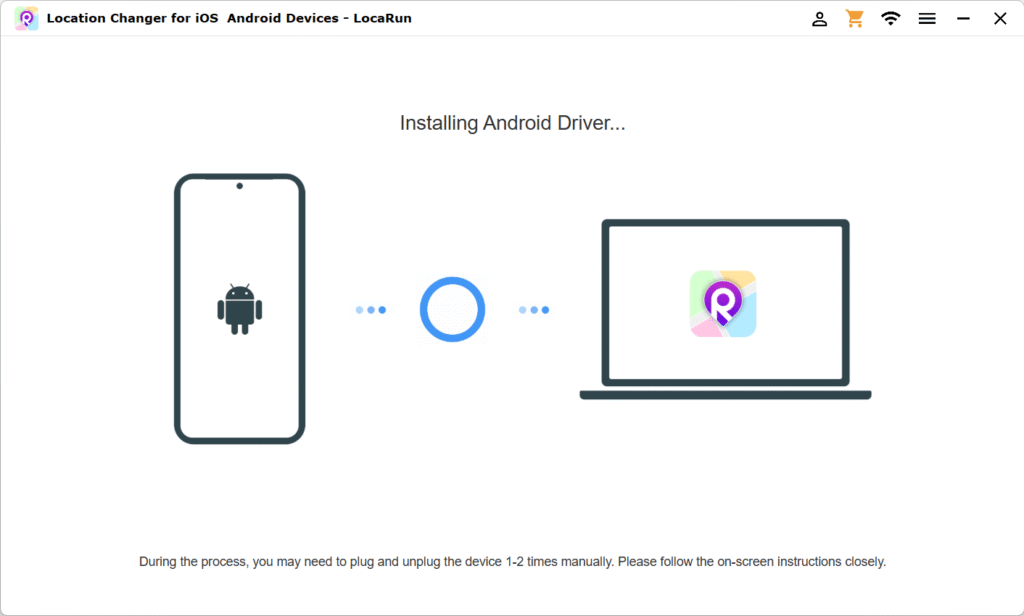Viewport: 1024px width, 616px height.
Task: Open the shopping cart purchase icon
Action: [854, 18]
